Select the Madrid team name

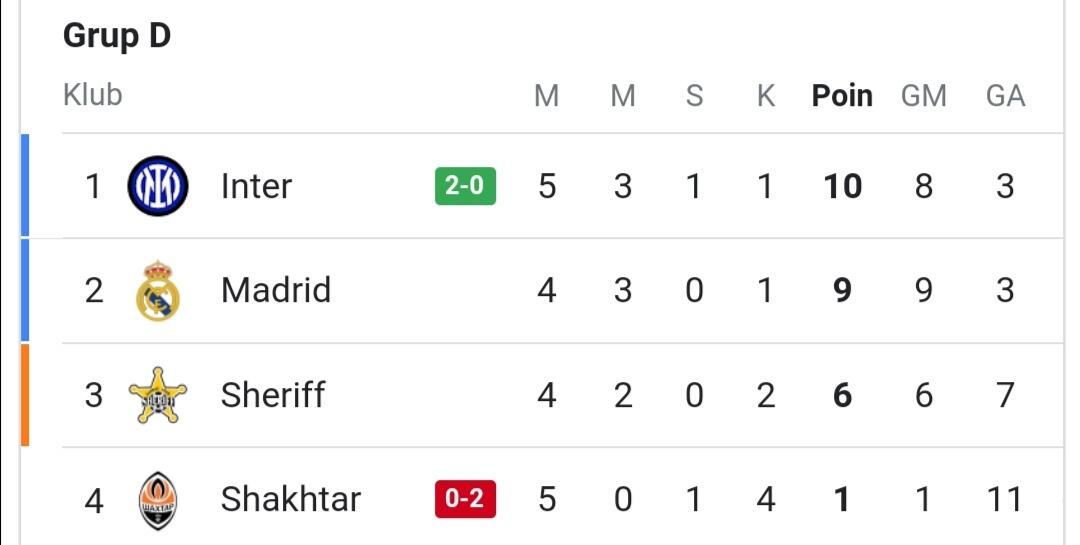(275, 291)
